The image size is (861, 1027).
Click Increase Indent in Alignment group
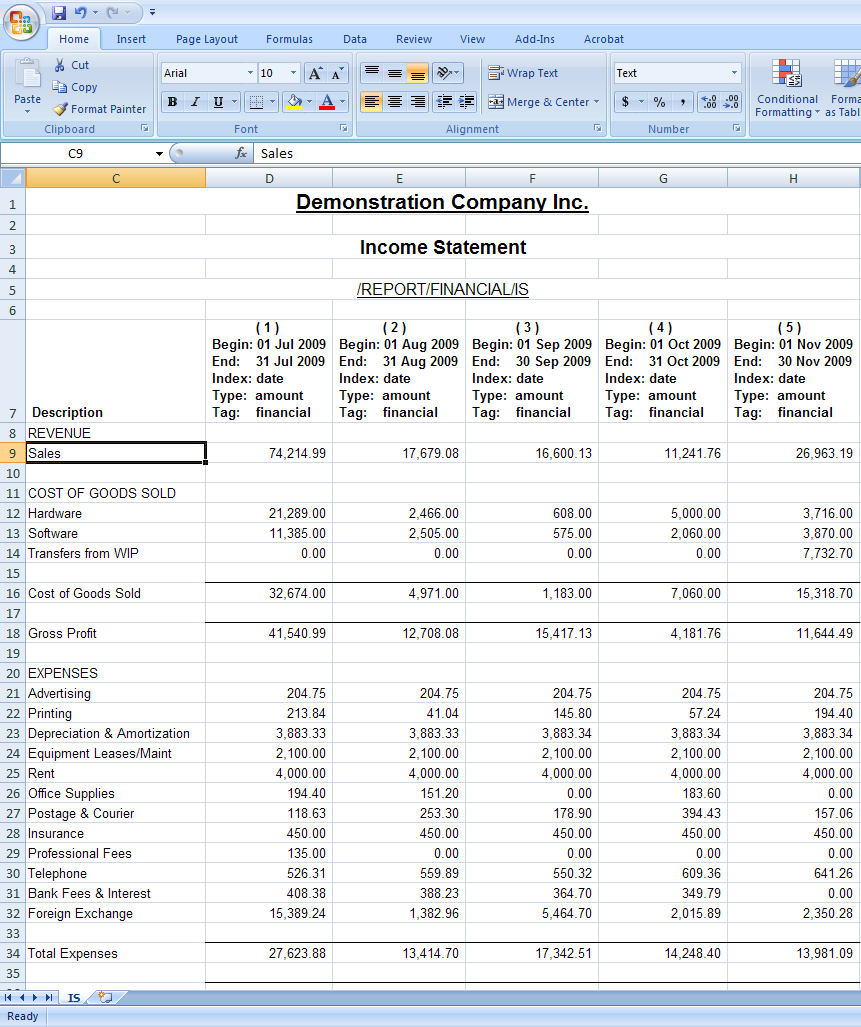tap(464, 102)
